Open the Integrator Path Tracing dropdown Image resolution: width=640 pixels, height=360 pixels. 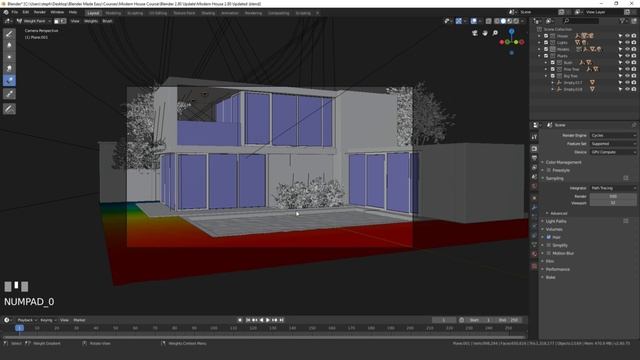613,188
